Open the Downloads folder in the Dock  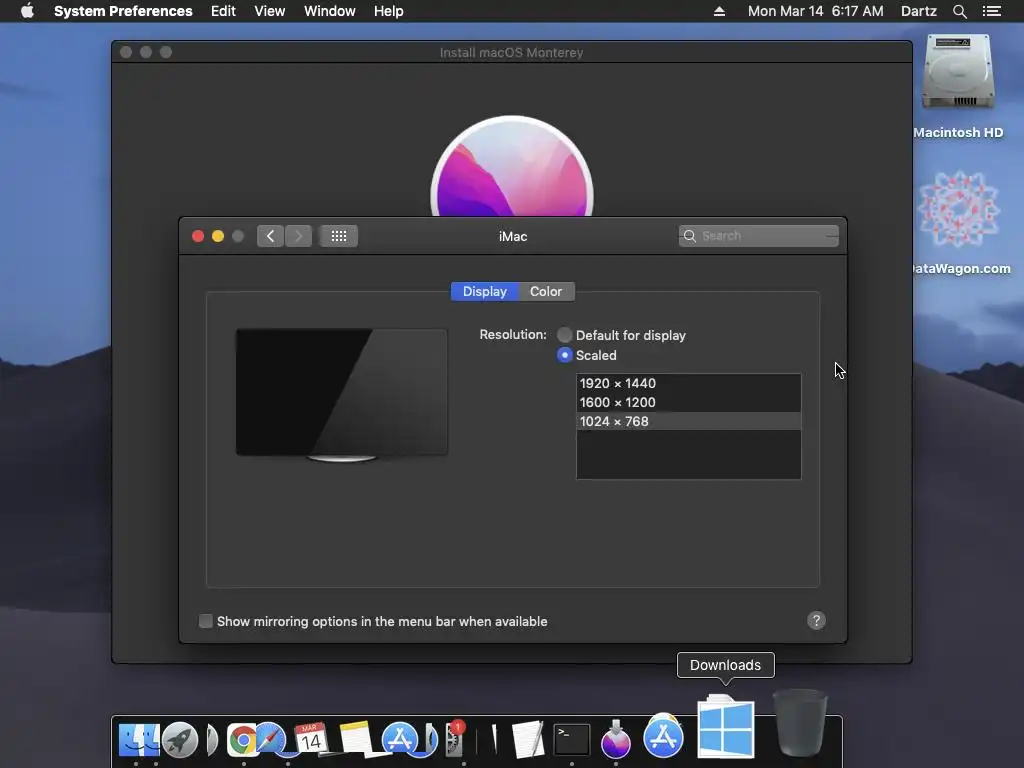tap(726, 726)
